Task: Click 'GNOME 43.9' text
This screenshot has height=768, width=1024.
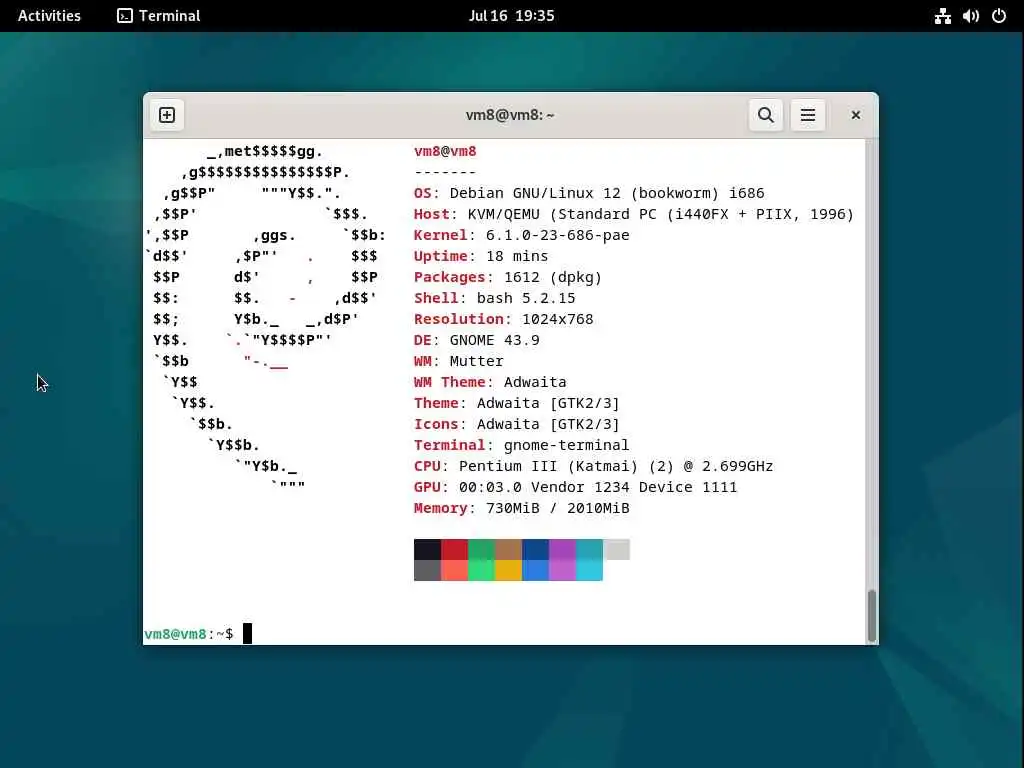Action: click(494, 340)
